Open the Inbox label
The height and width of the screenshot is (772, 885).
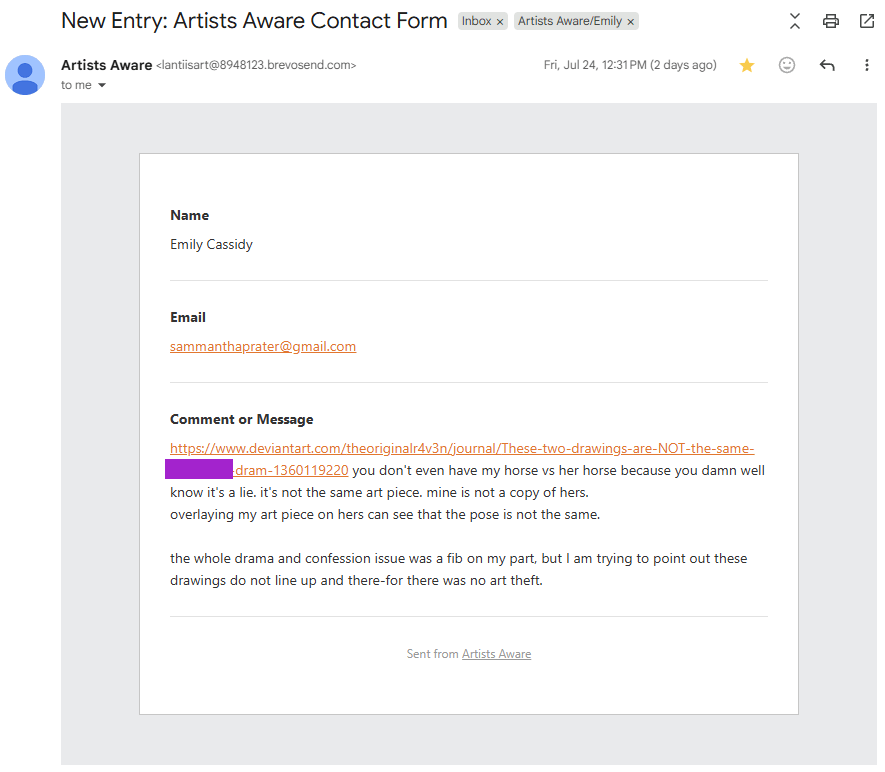click(x=476, y=21)
